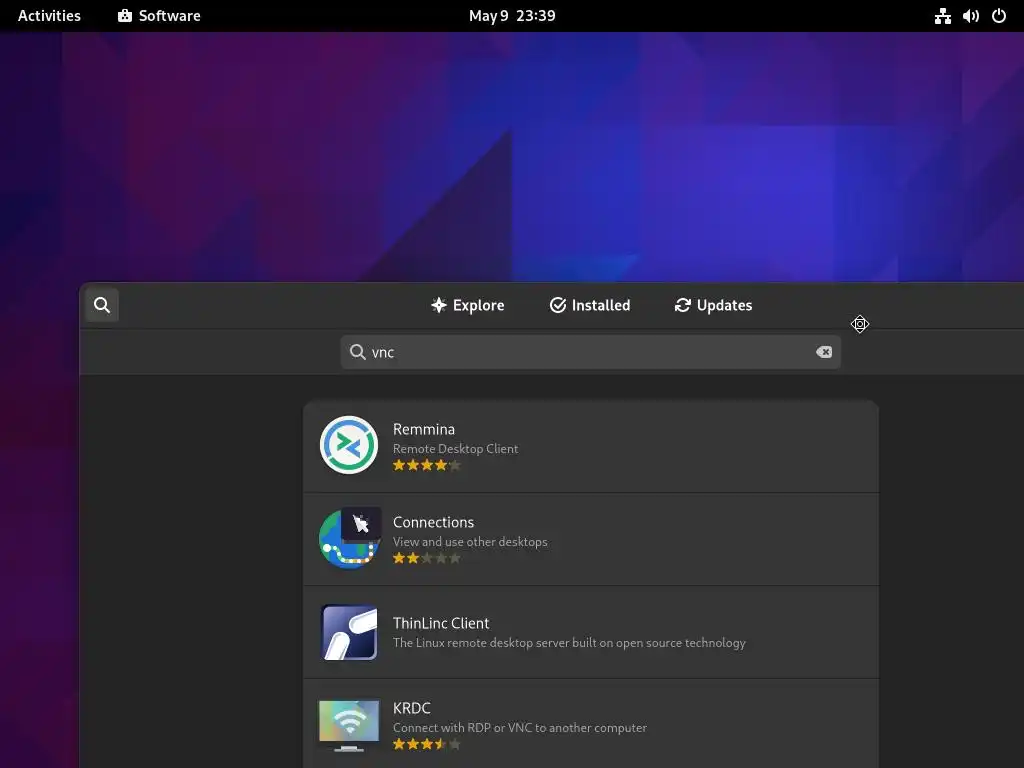Focus the search field containing vnc
Screen dimensions: 1024x768
tap(590, 352)
